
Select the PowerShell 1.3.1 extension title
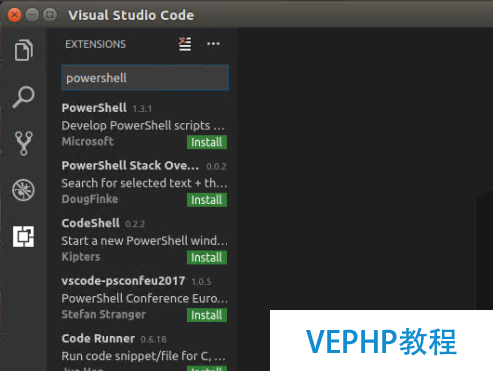click(x=94, y=108)
